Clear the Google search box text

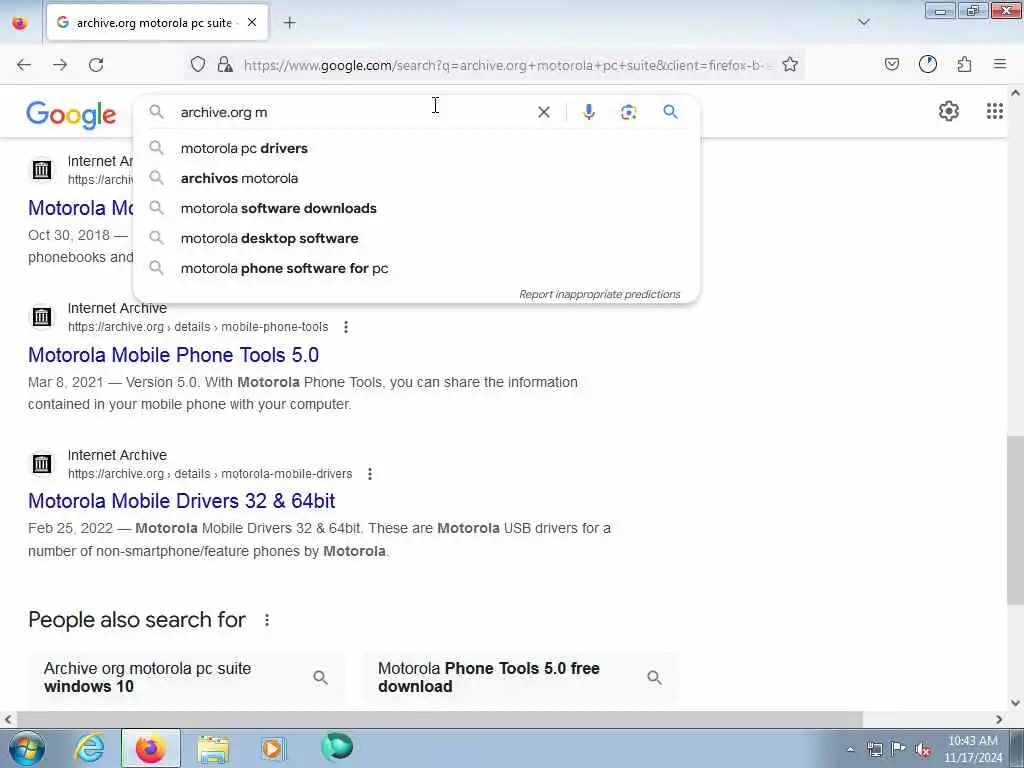coord(543,112)
